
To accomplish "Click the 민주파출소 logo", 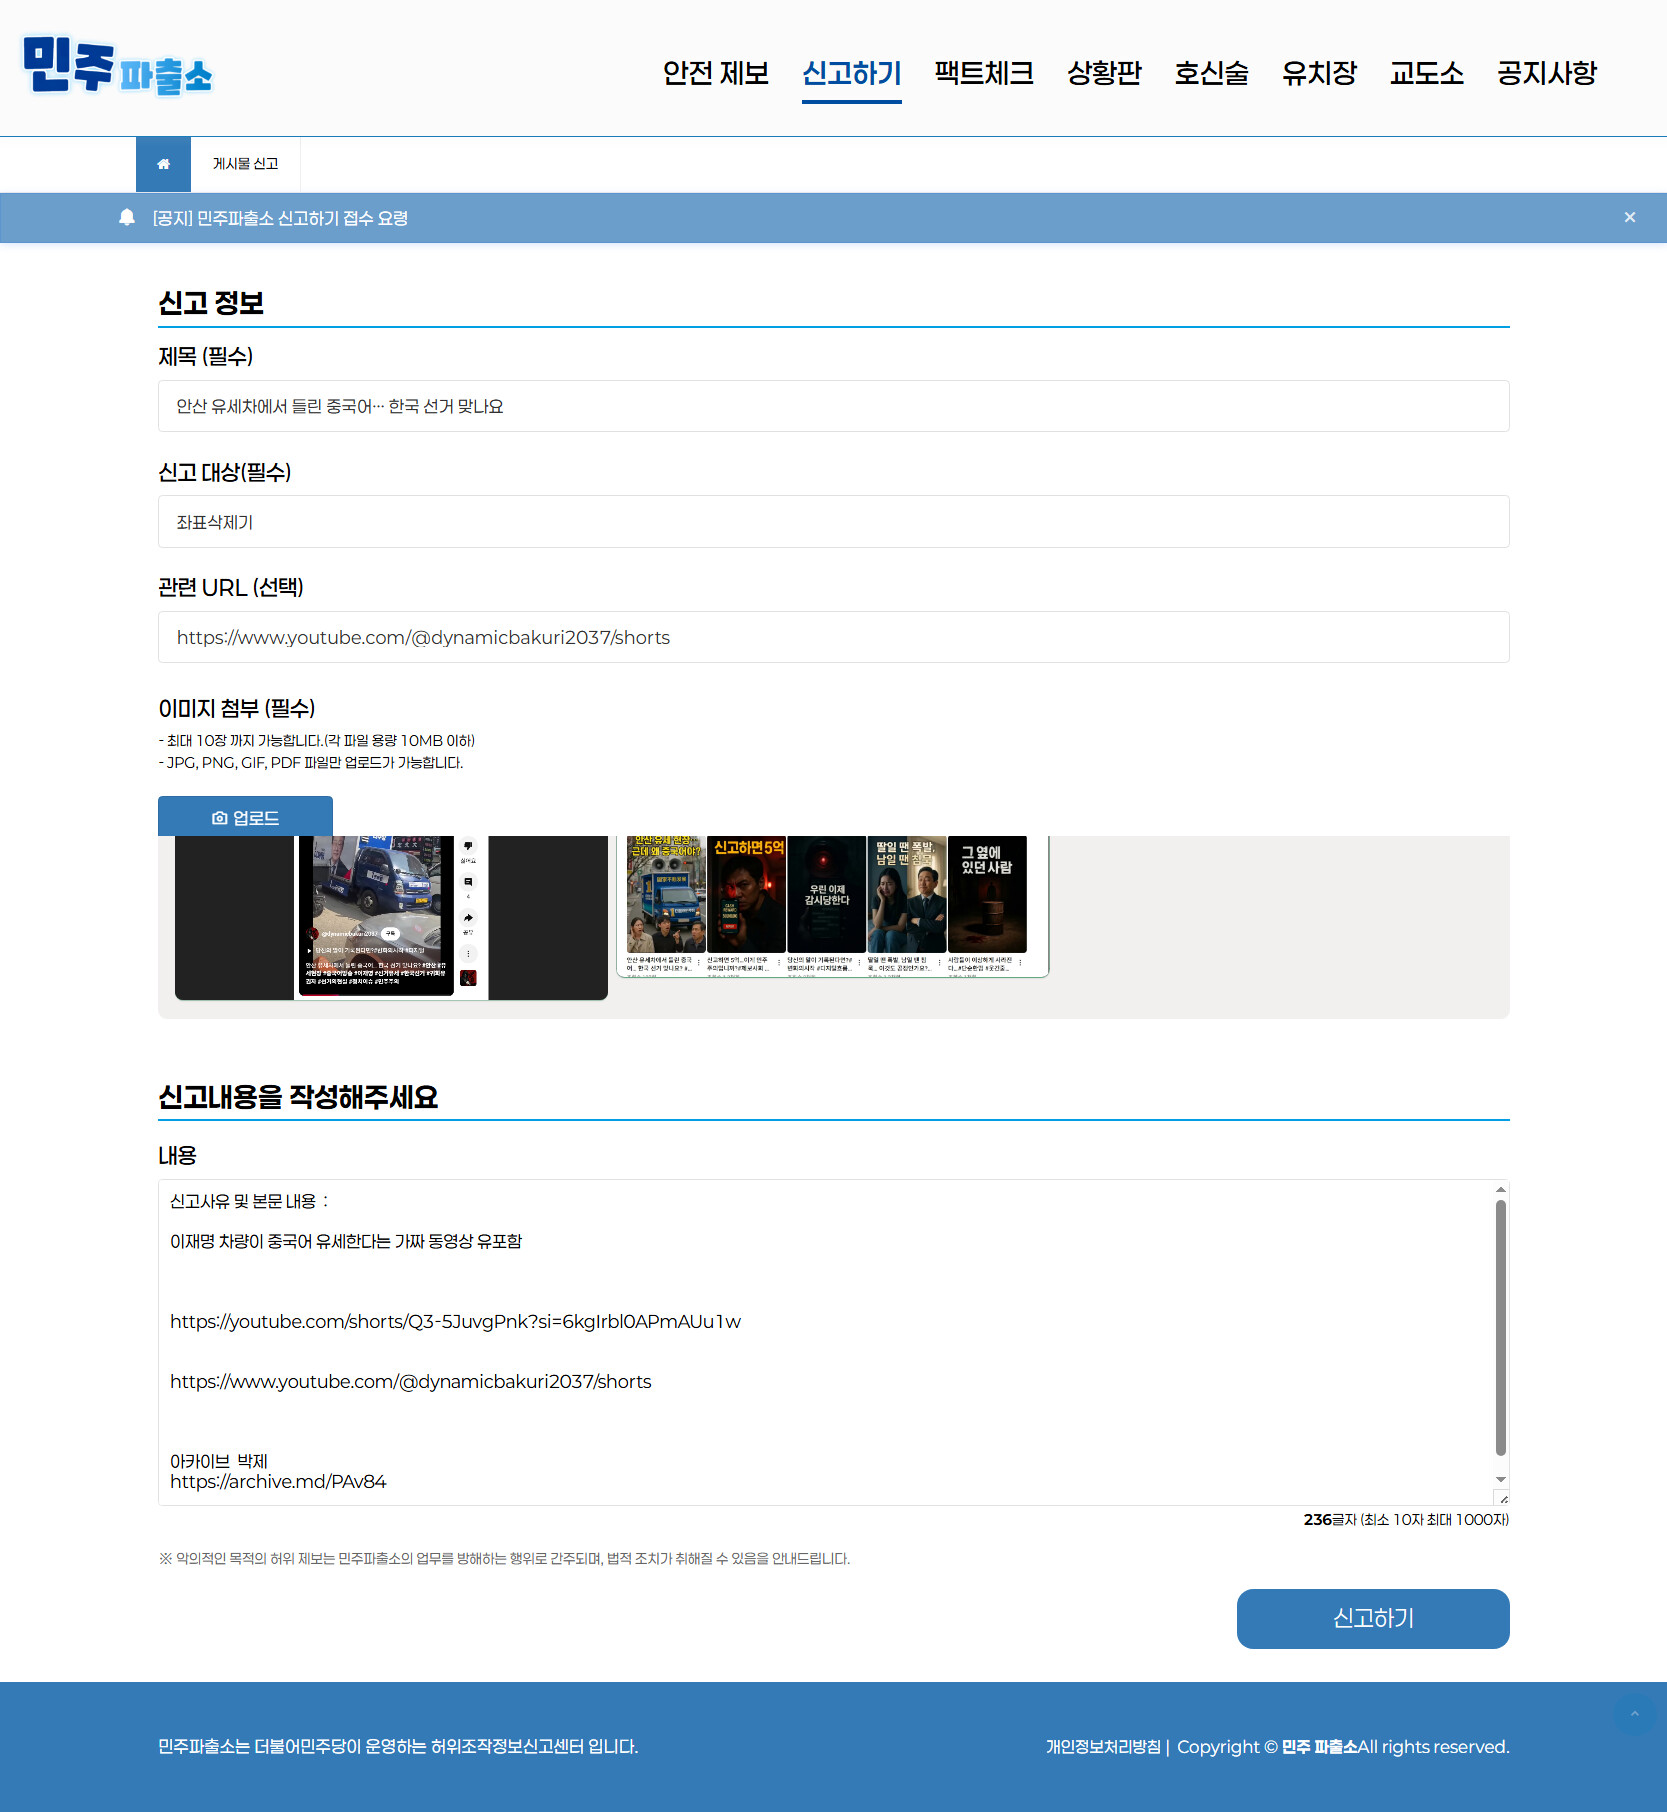I will point(118,67).
